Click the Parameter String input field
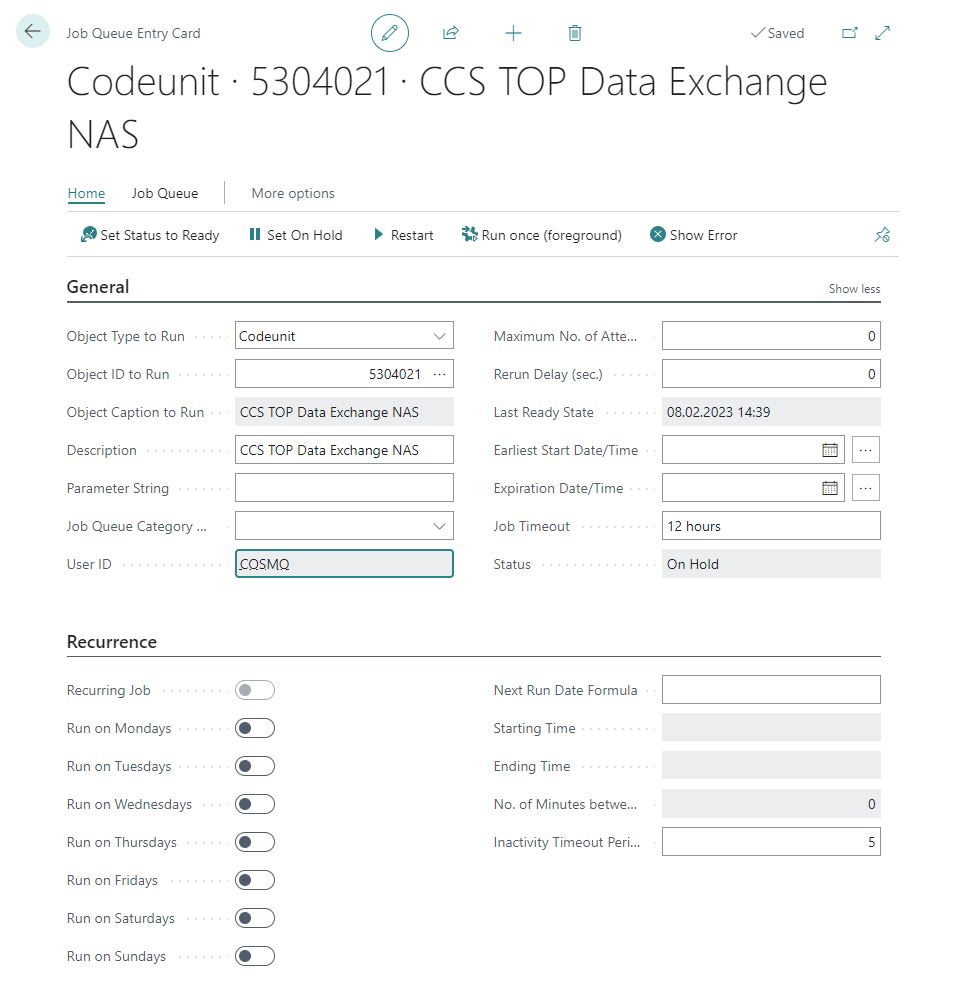967x1000 pixels. coord(344,488)
